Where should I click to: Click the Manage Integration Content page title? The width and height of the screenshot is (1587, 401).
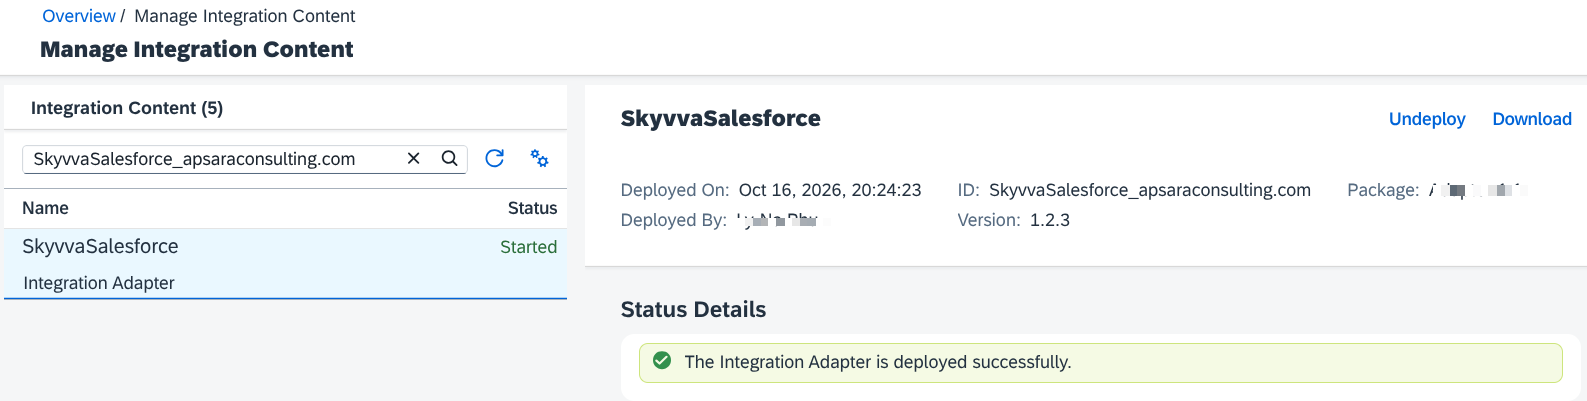pos(197,49)
